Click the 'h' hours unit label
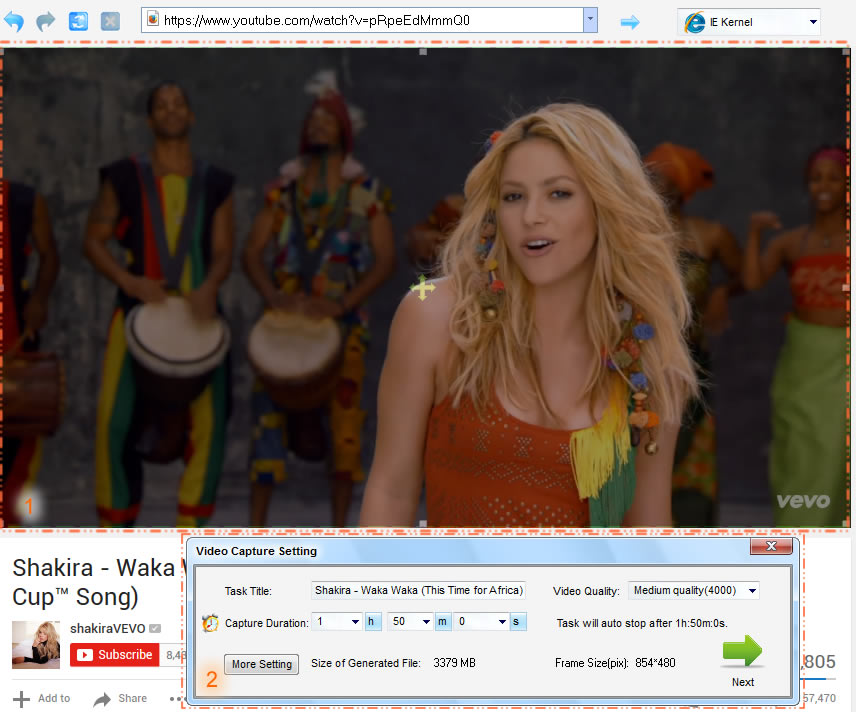Image resolution: width=856 pixels, height=712 pixels. (x=371, y=622)
